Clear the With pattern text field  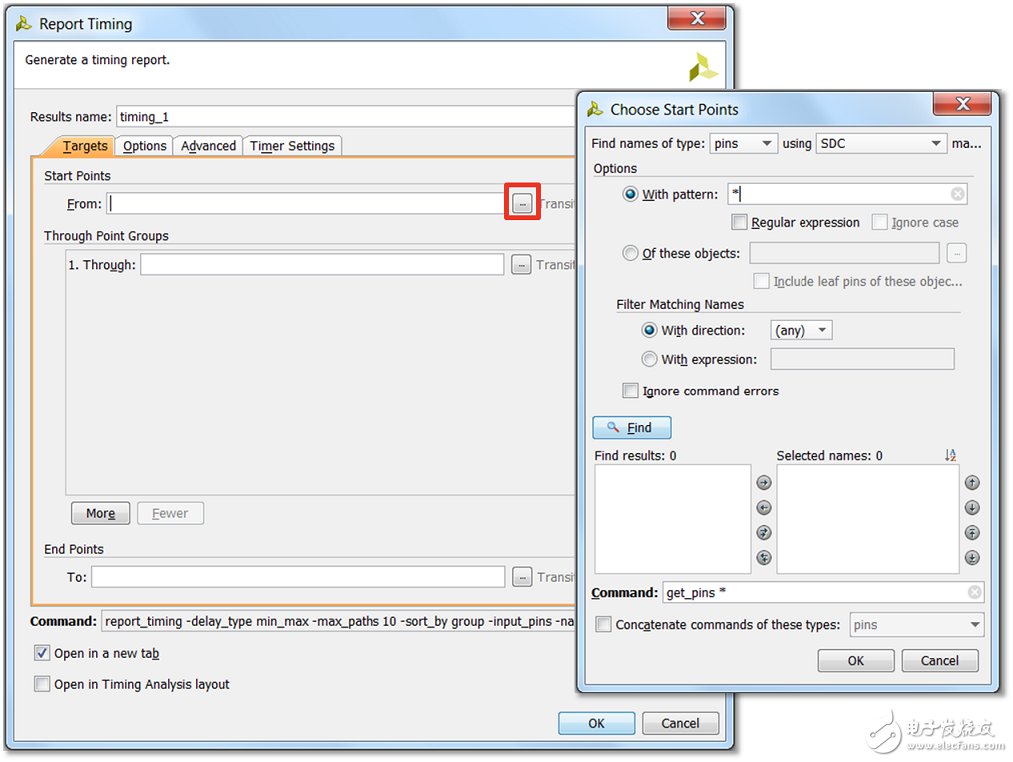[x=957, y=194]
